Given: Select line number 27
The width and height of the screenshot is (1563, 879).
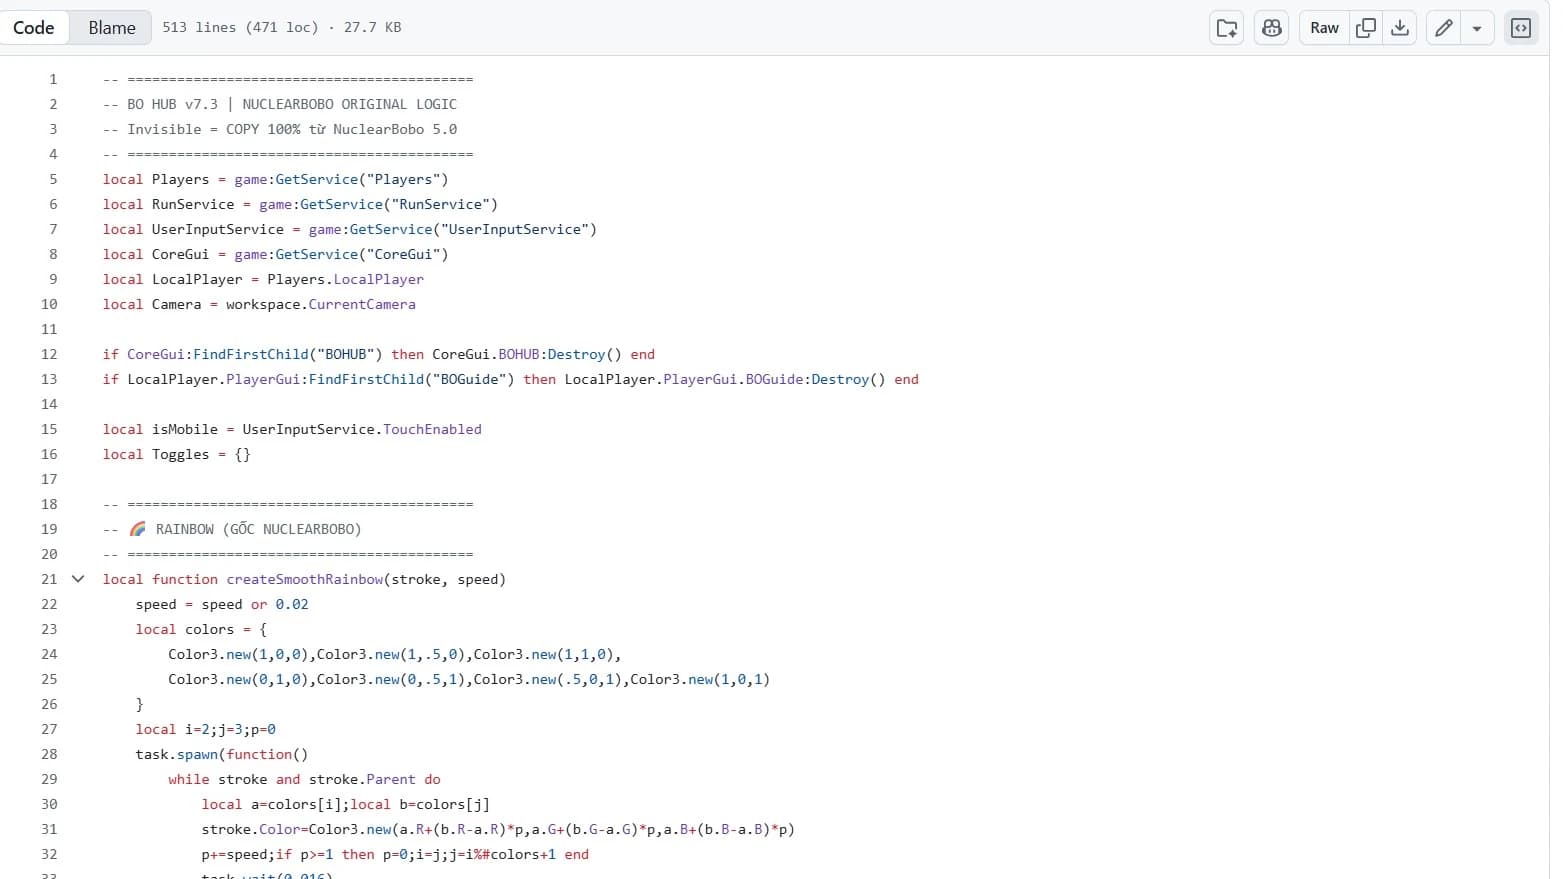Looking at the screenshot, I should [49, 729].
